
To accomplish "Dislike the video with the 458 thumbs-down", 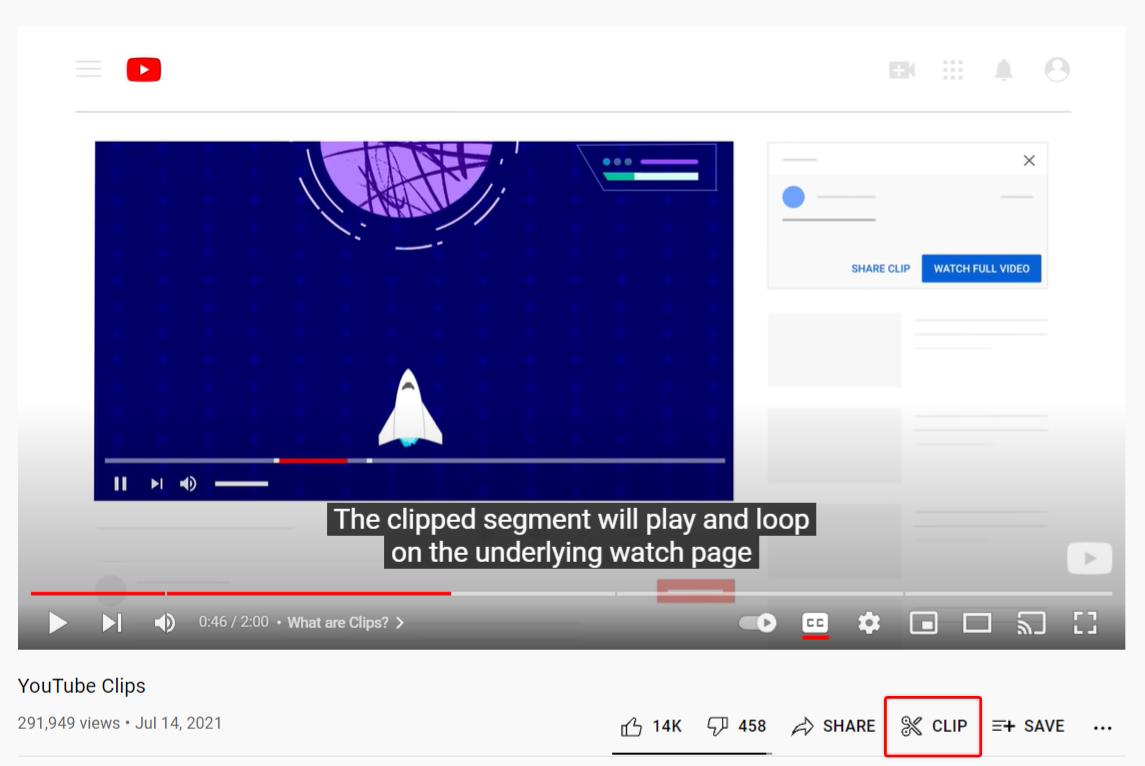I will coord(736,726).
